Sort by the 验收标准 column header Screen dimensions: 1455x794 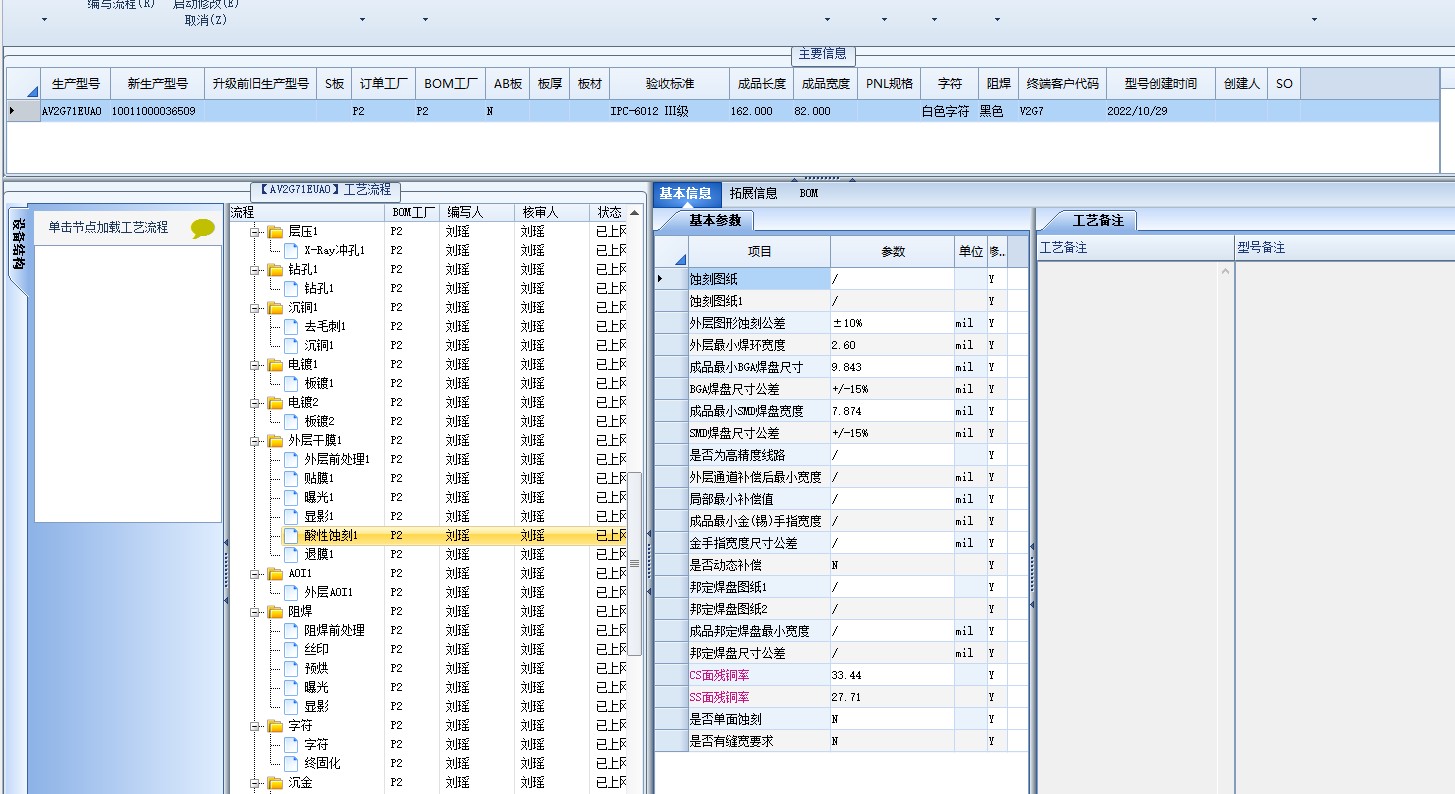[x=669, y=84]
